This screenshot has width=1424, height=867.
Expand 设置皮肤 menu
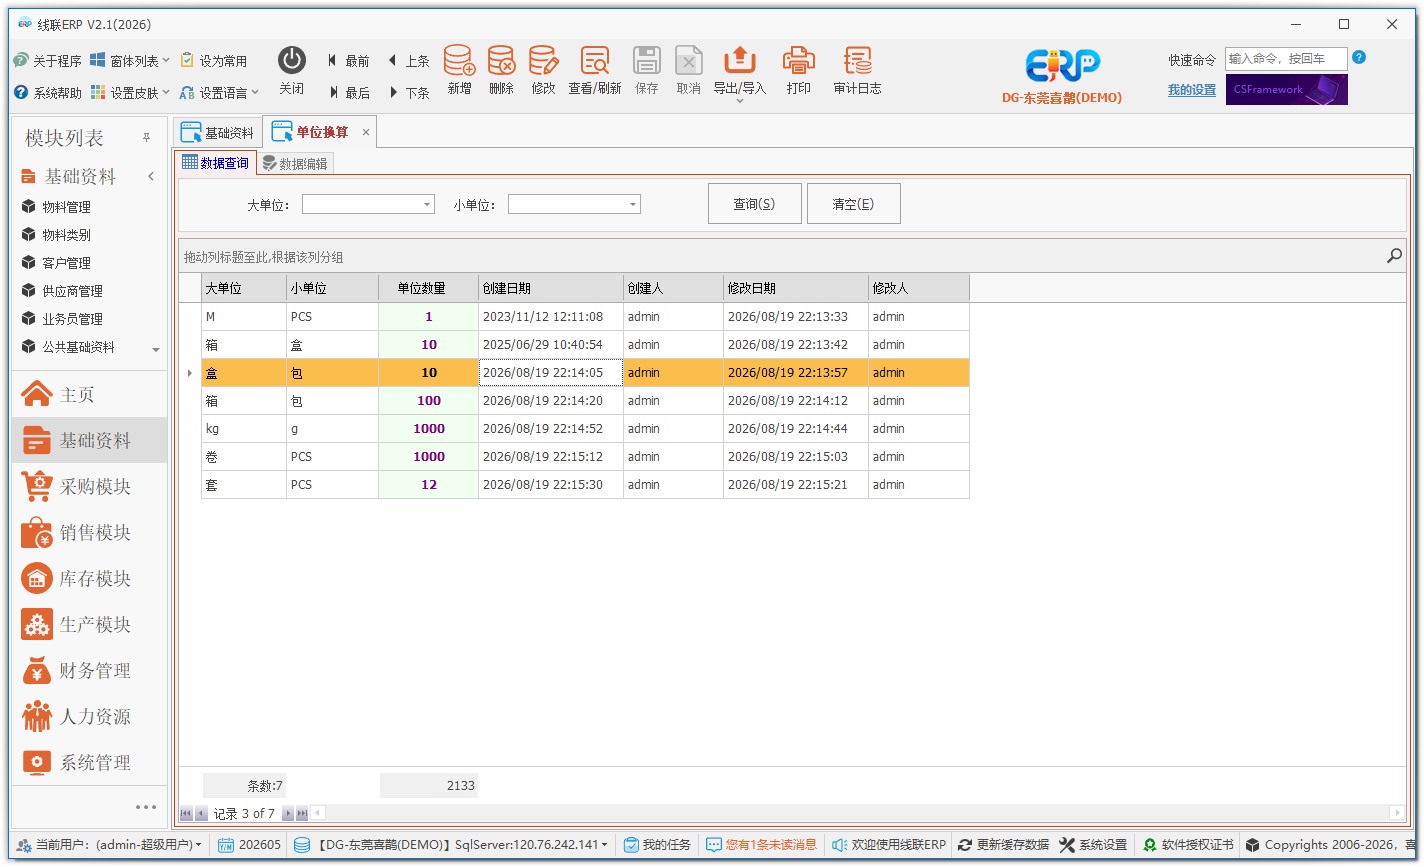coord(130,93)
